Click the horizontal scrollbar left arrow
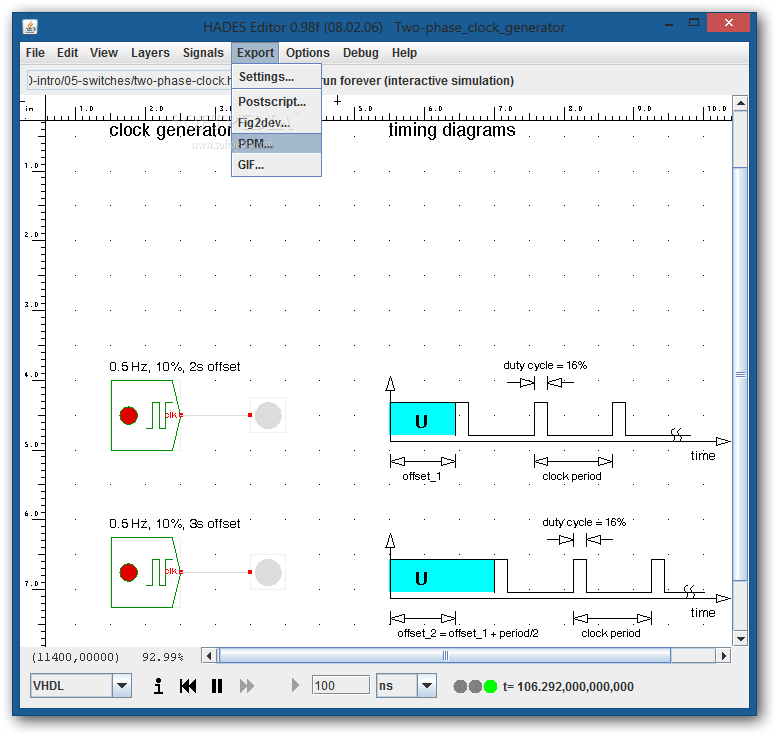Image resolution: width=777 pixels, height=736 pixels. pyautogui.click(x=209, y=656)
